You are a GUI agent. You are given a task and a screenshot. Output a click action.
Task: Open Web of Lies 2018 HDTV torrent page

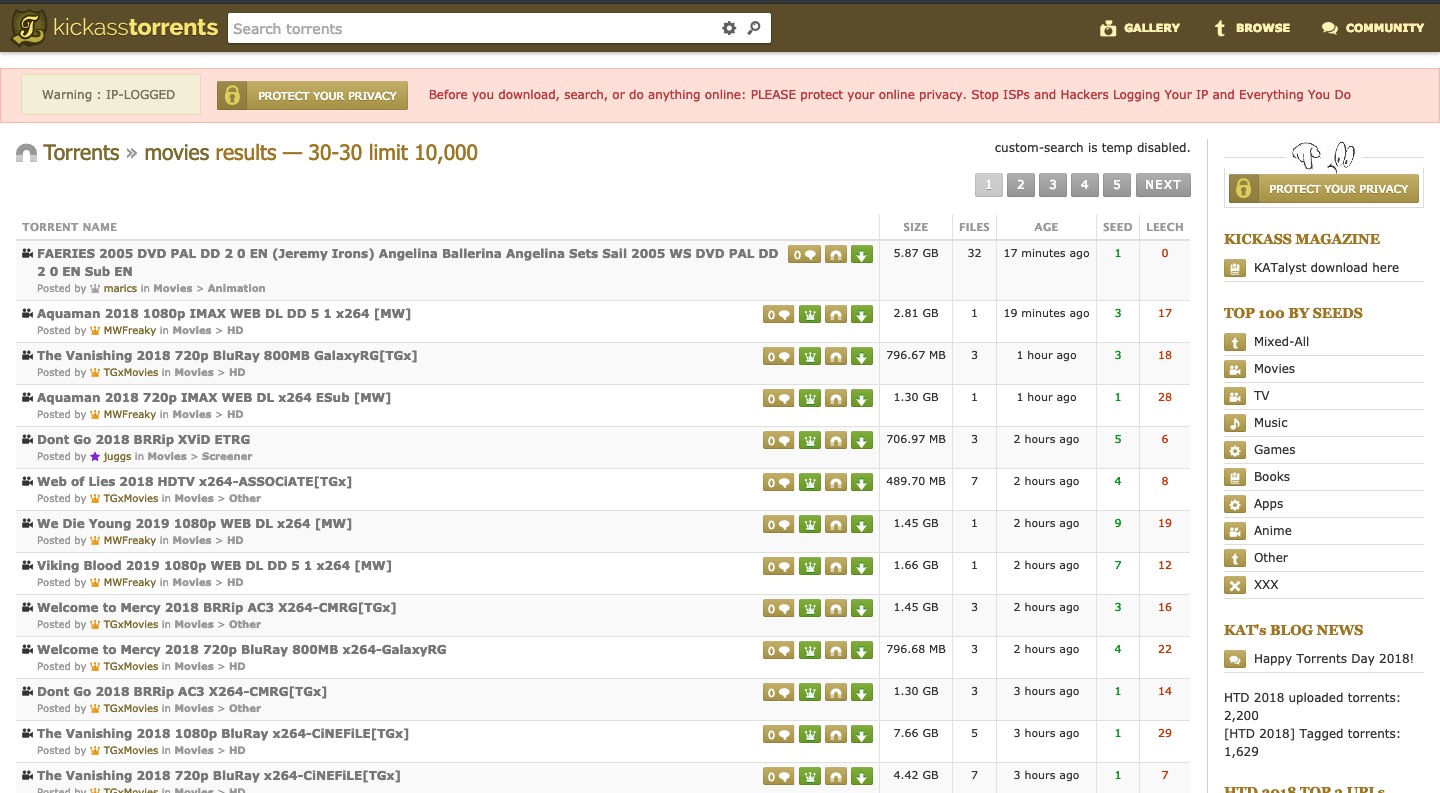[194, 481]
